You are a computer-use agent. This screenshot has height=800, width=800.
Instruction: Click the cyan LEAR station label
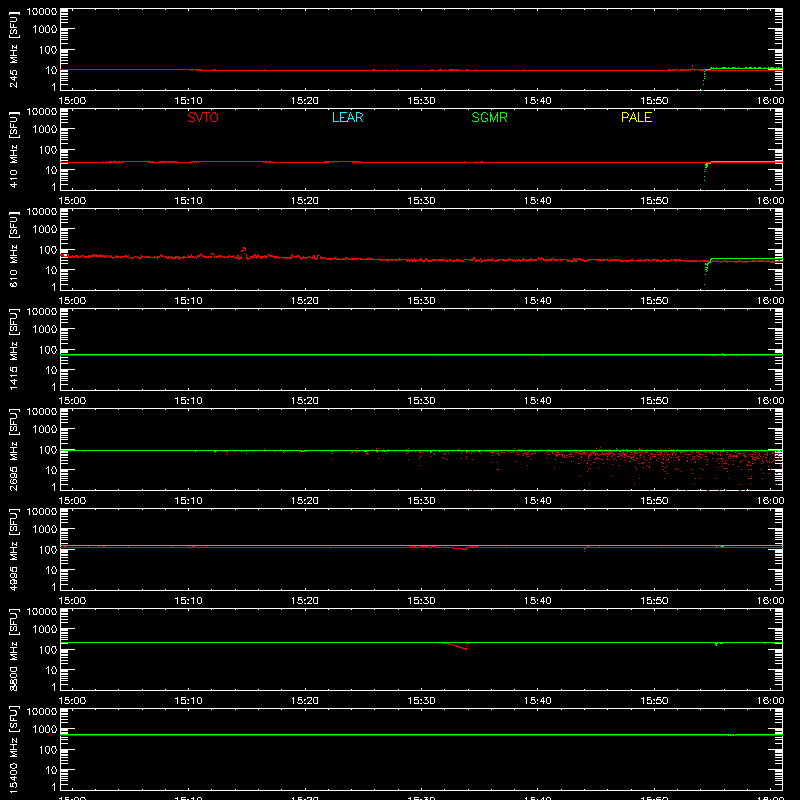pos(347,117)
